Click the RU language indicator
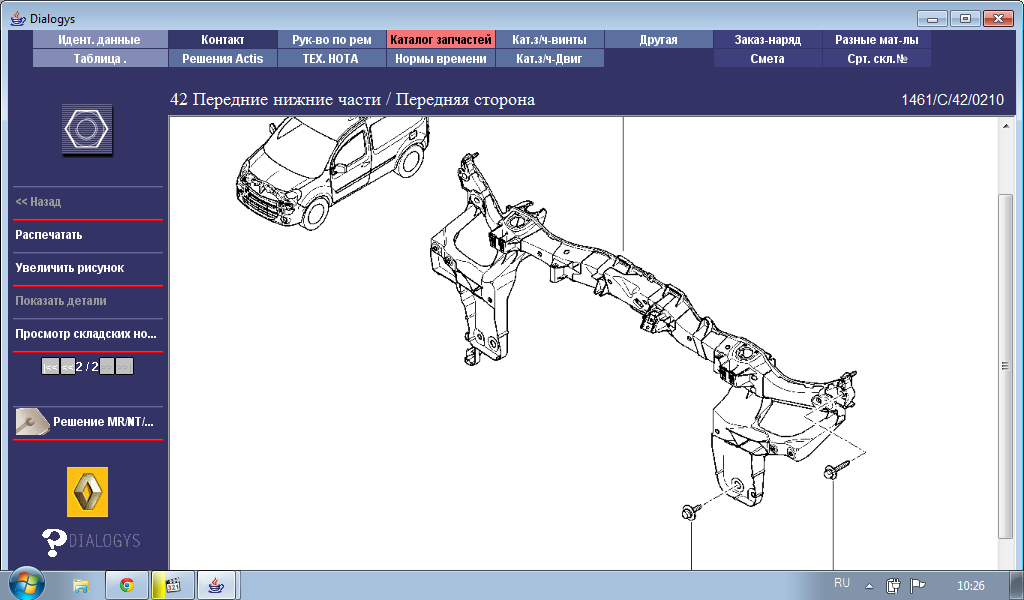Screen dimensions: 1024x600 842,582
